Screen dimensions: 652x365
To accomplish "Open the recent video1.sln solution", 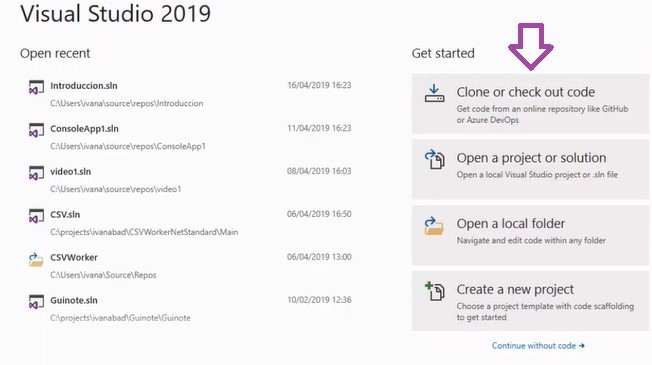I will [x=190, y=180].
